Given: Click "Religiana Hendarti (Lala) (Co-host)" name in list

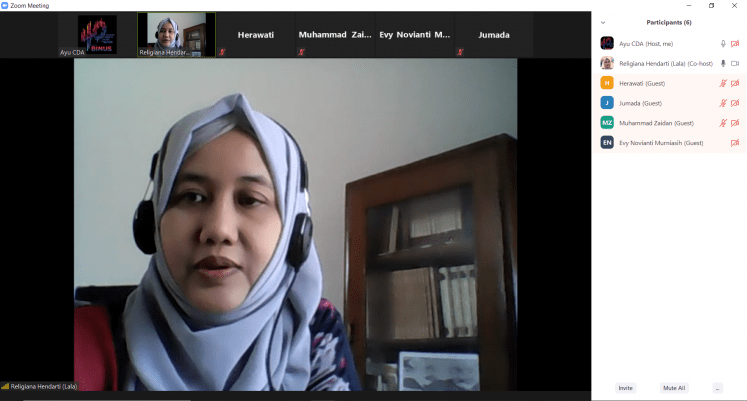Looking at the screenshot, I should pyautogui.click(x=666, y=63).
